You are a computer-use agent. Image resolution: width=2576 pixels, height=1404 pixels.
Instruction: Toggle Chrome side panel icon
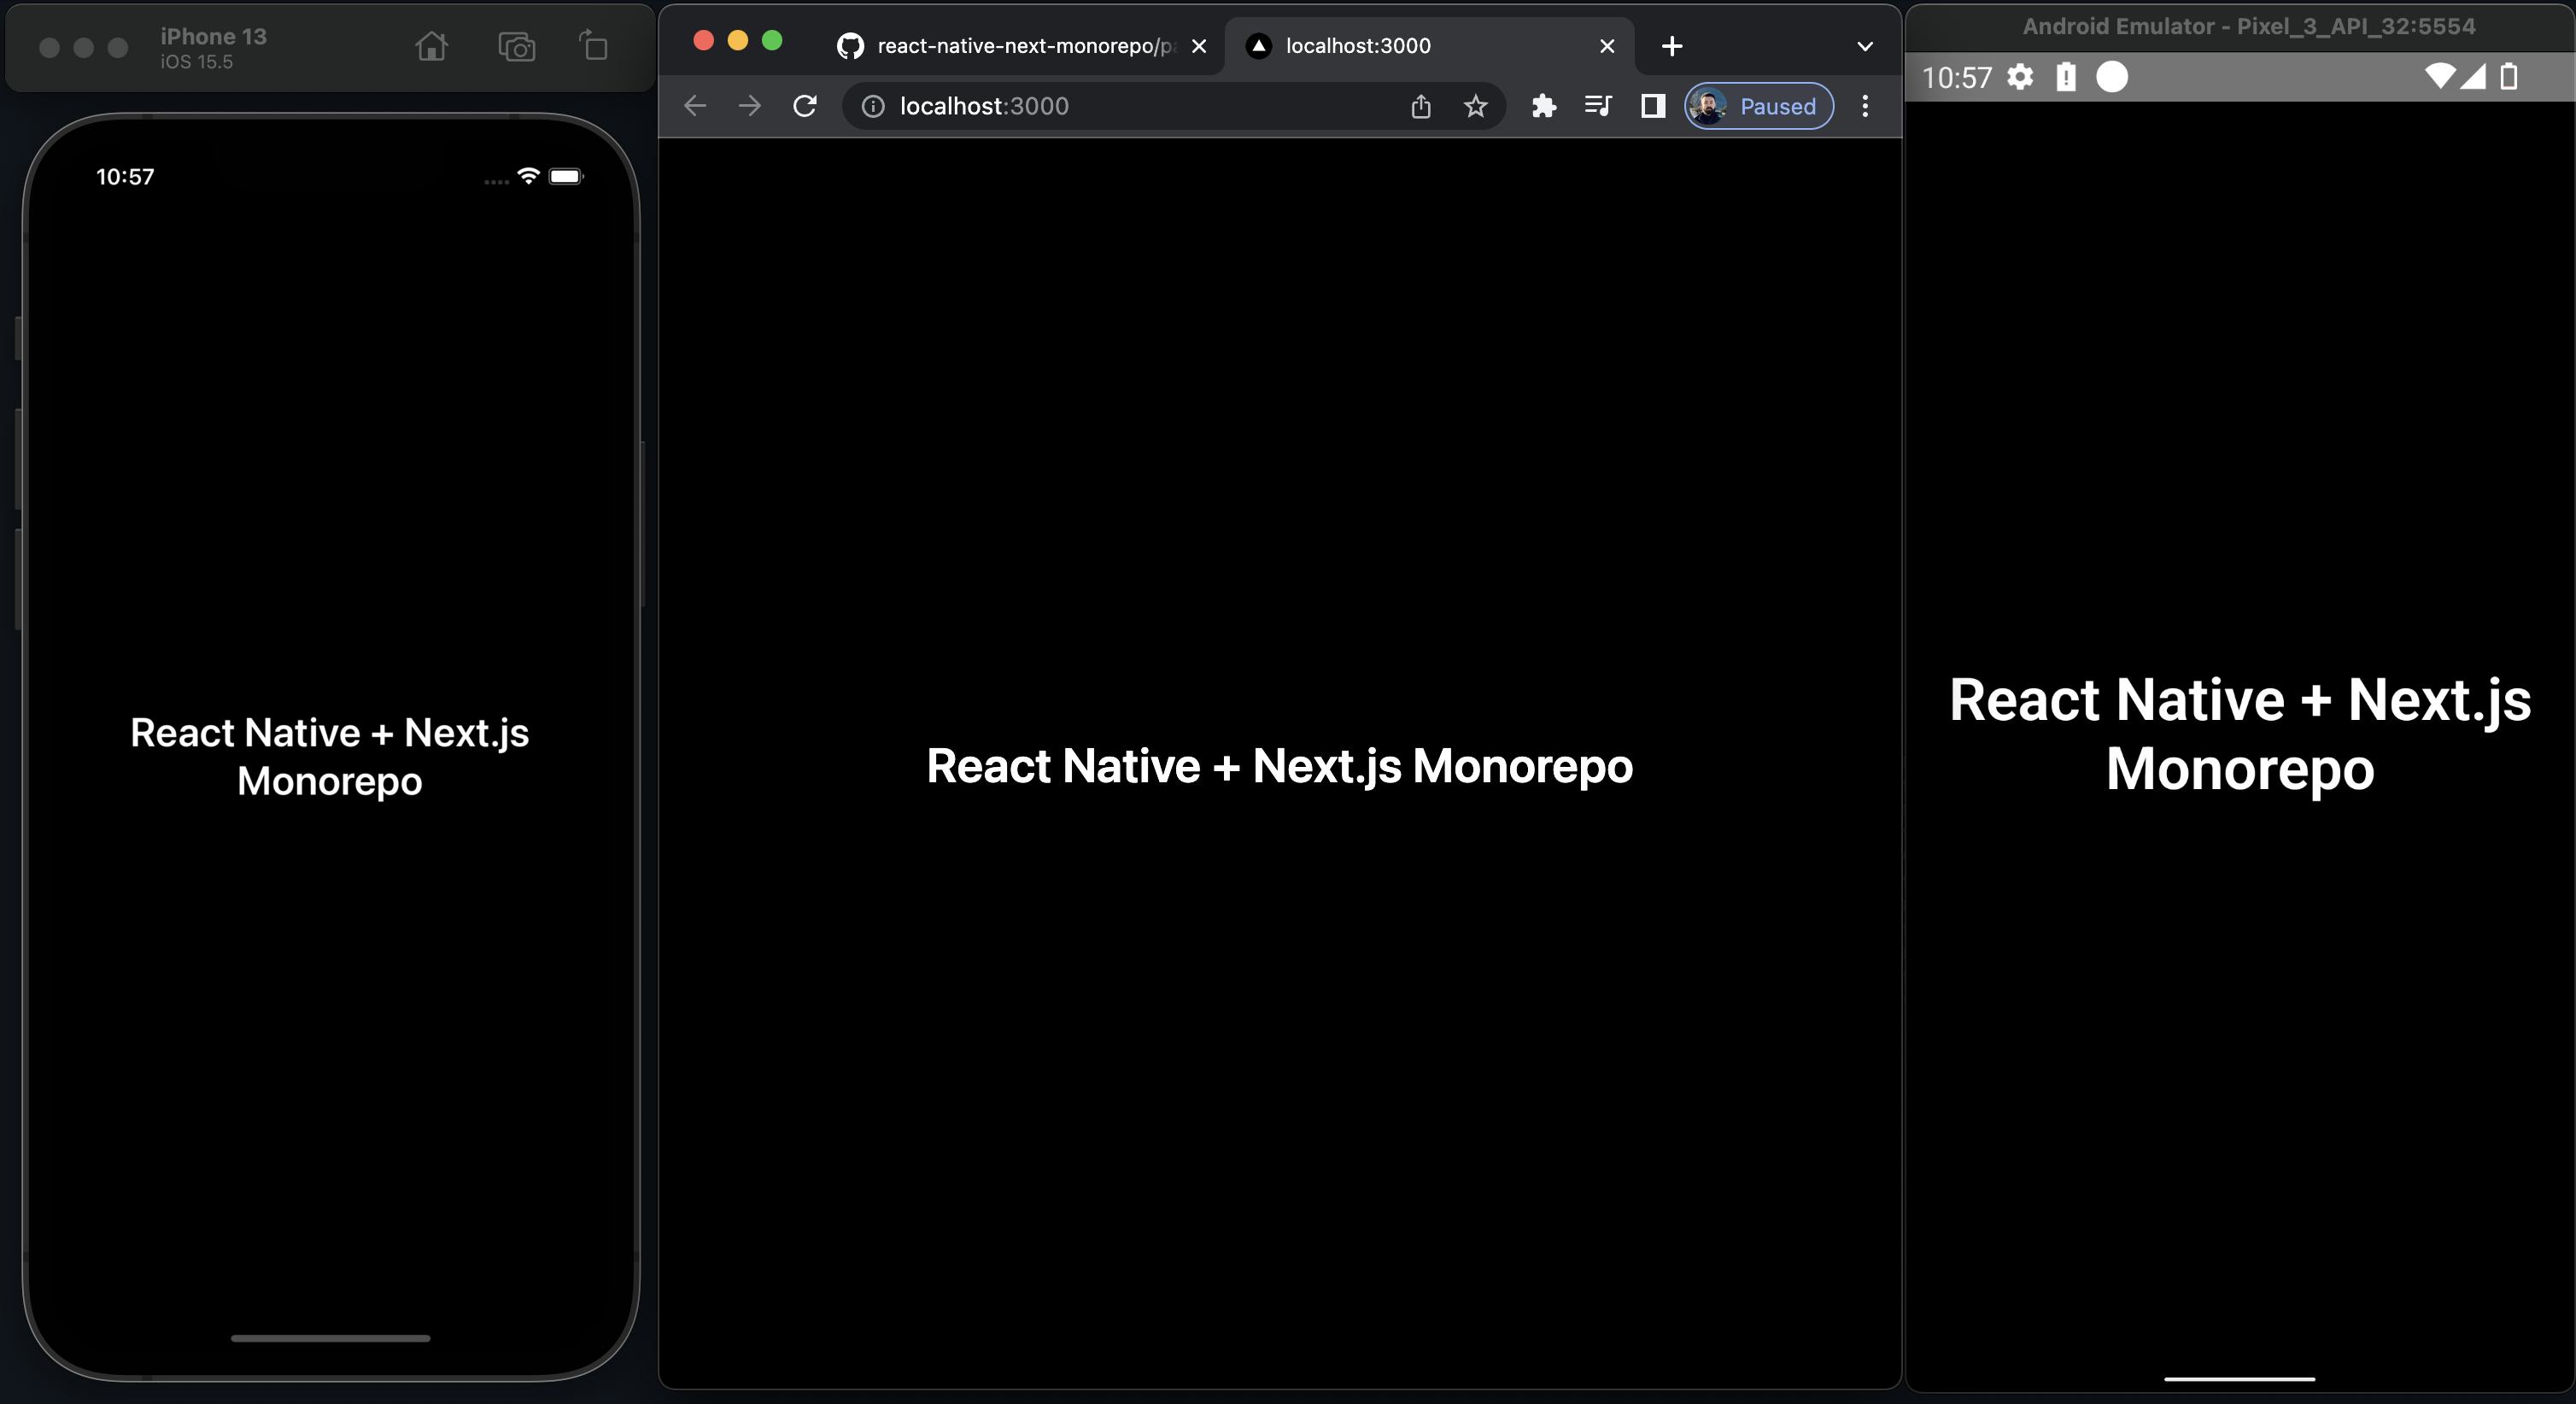1653,106
